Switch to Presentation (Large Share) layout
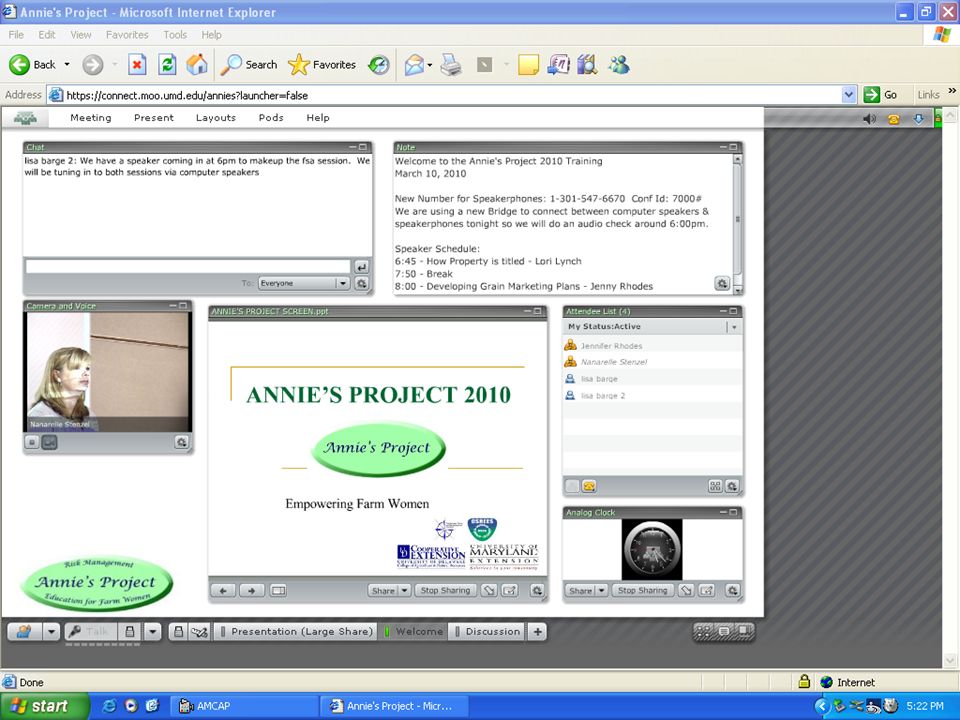The image size is (960, 720). coord(297,632)
